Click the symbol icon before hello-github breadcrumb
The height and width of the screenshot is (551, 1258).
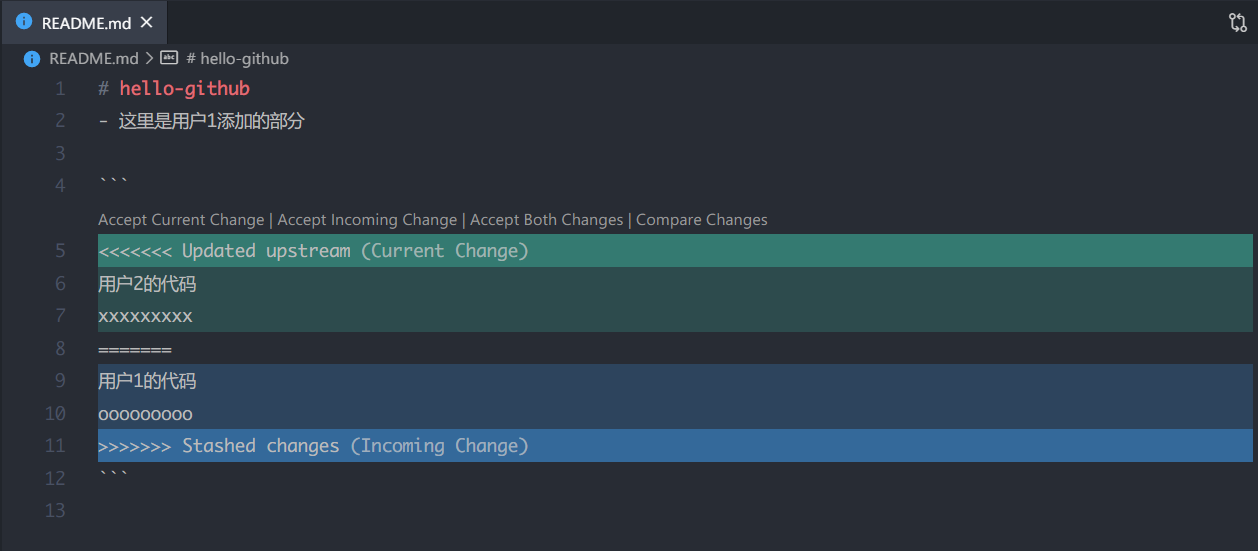pyautogui.click(x=169, y=59)
